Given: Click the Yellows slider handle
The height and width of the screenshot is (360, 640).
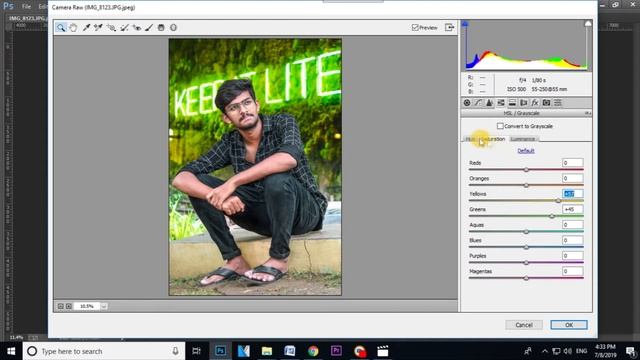Looking at the screenshot, I should tap(558, 200).
